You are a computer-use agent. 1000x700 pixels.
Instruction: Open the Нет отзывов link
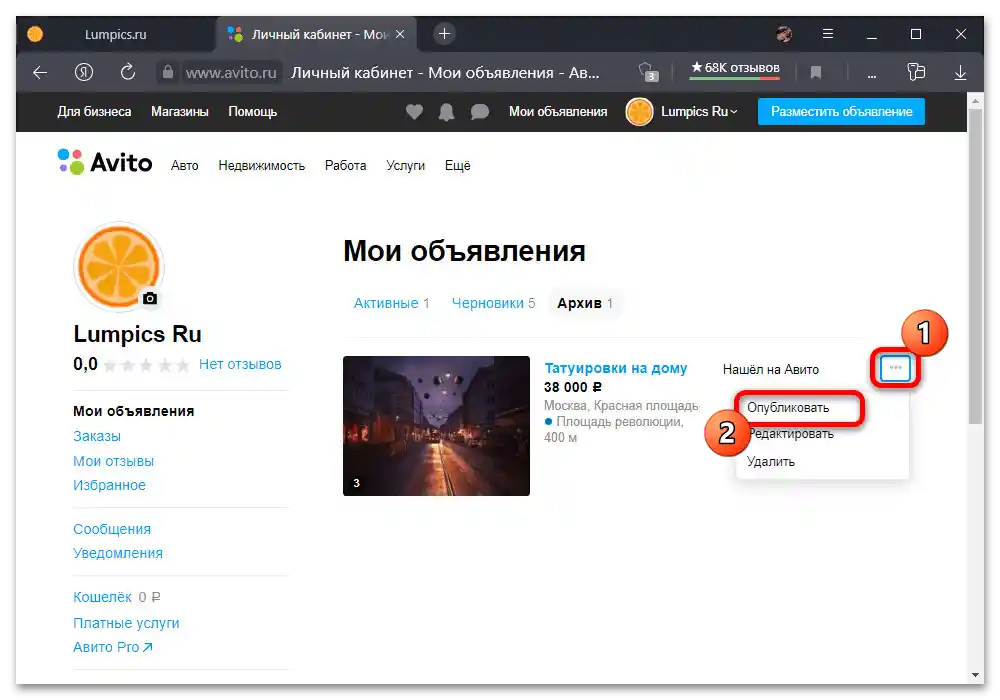(240, 364)
